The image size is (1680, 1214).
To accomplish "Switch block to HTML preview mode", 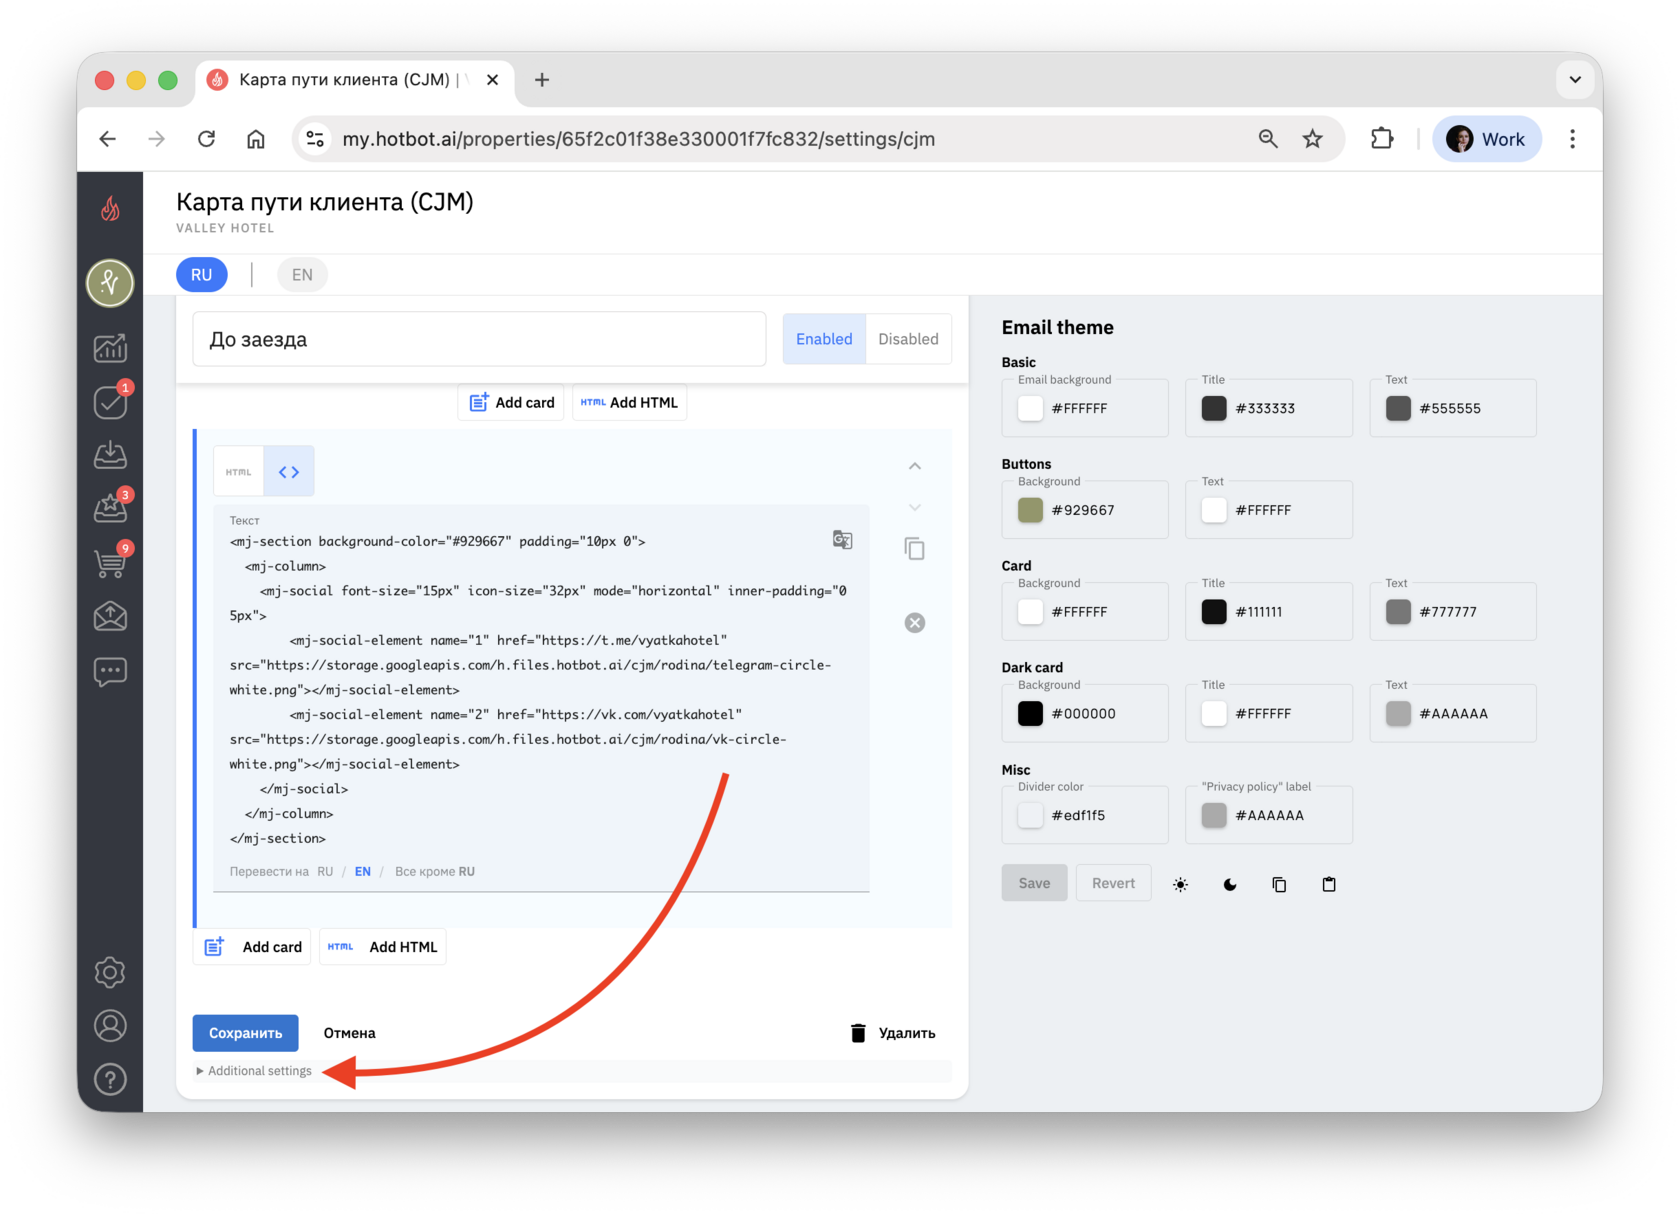I will coord(239,472).
